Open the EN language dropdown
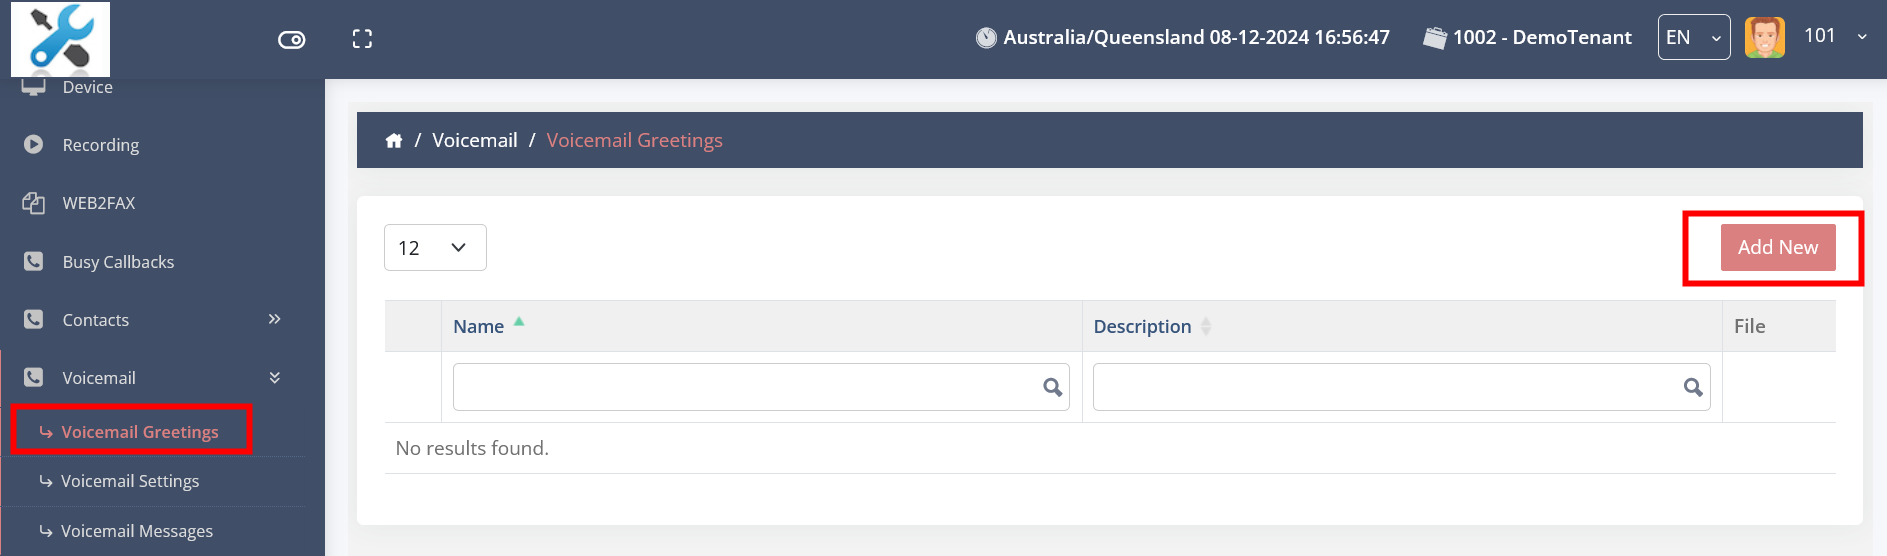The image size is (1887, 556). coord(1693,38)
